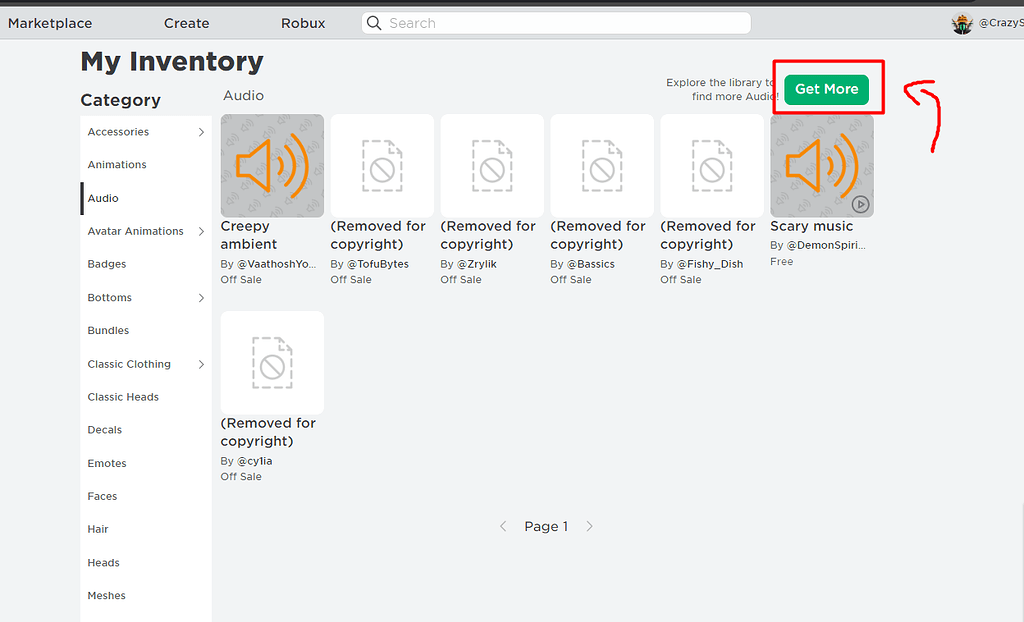Image resolution: width=1024 pixels, height=622 pixels.
Task: Visit creator @TofuBytes profile link
Action: click(x=377, y=264)
